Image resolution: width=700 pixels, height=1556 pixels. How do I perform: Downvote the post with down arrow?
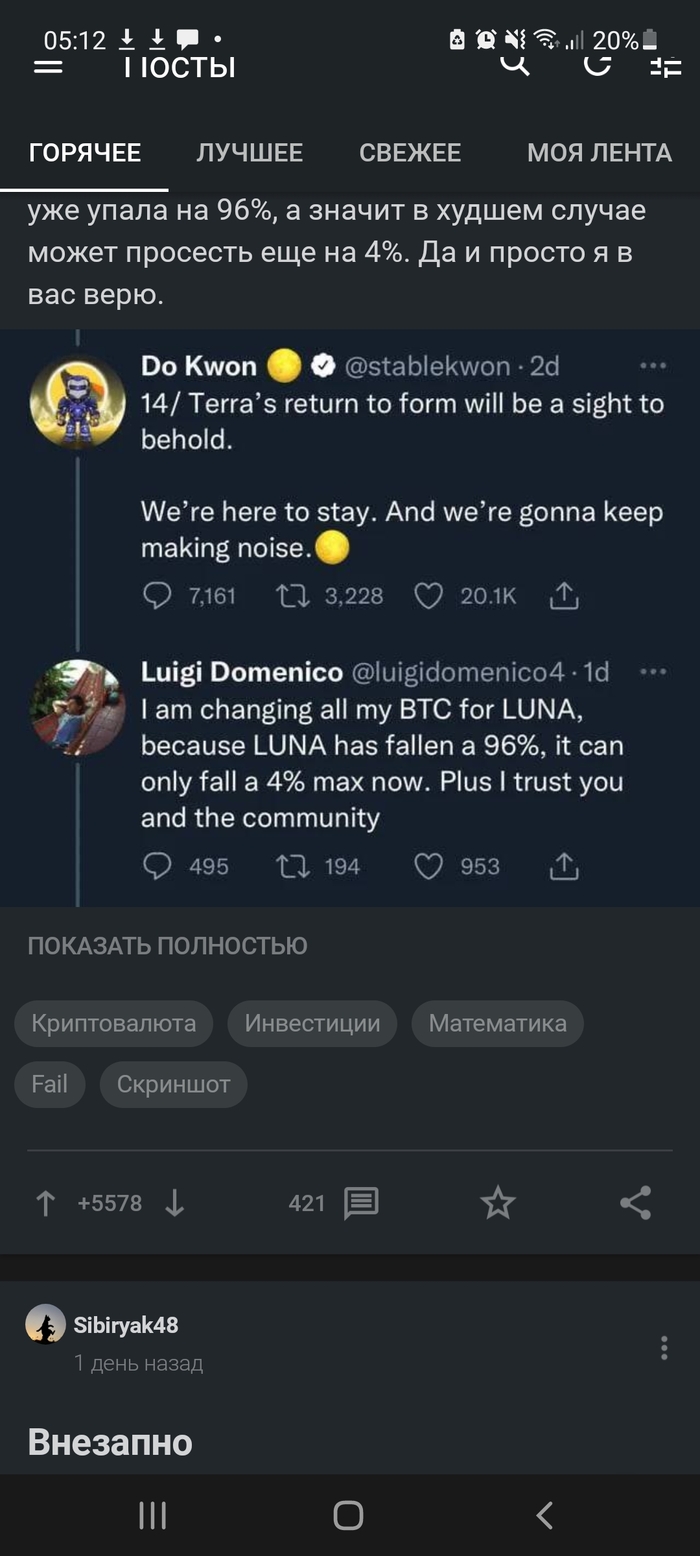point(174,1202)
